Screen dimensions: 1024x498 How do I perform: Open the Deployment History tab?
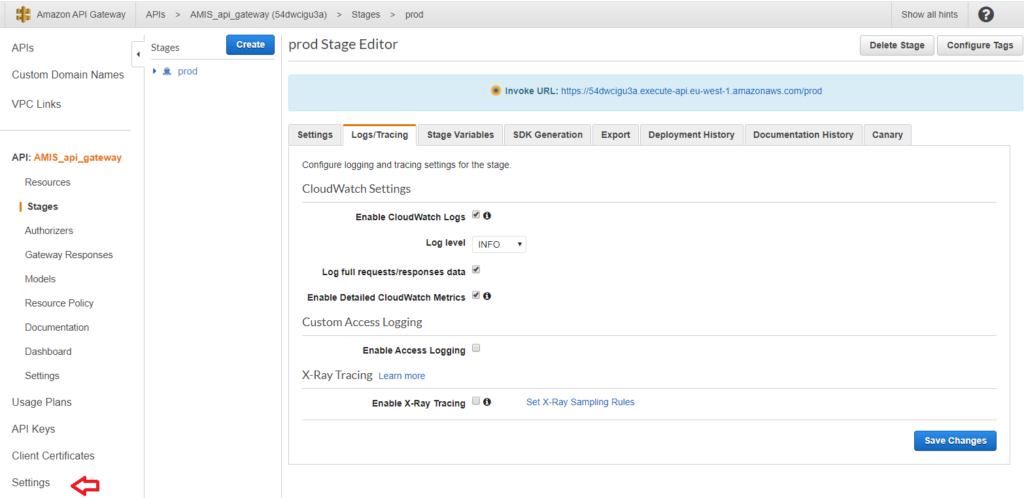691,135
